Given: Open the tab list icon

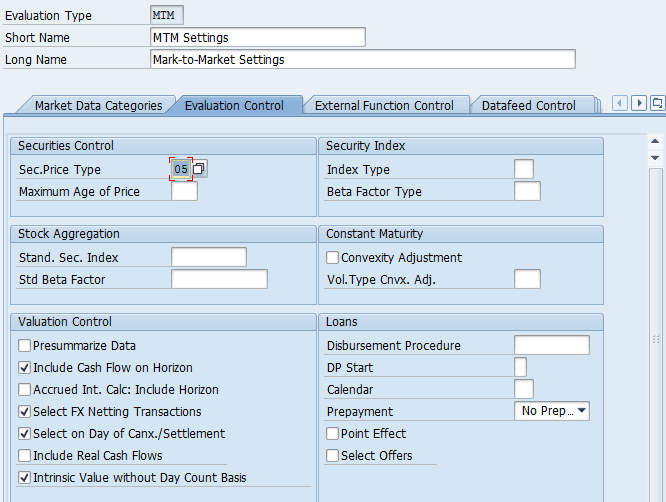Looking at the screenshot, I should (x=657, y=103).
